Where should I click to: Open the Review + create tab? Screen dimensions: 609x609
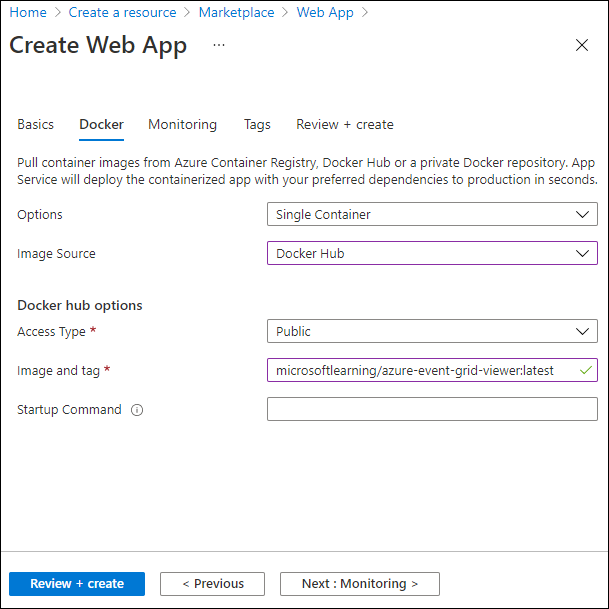coord(345,124)
